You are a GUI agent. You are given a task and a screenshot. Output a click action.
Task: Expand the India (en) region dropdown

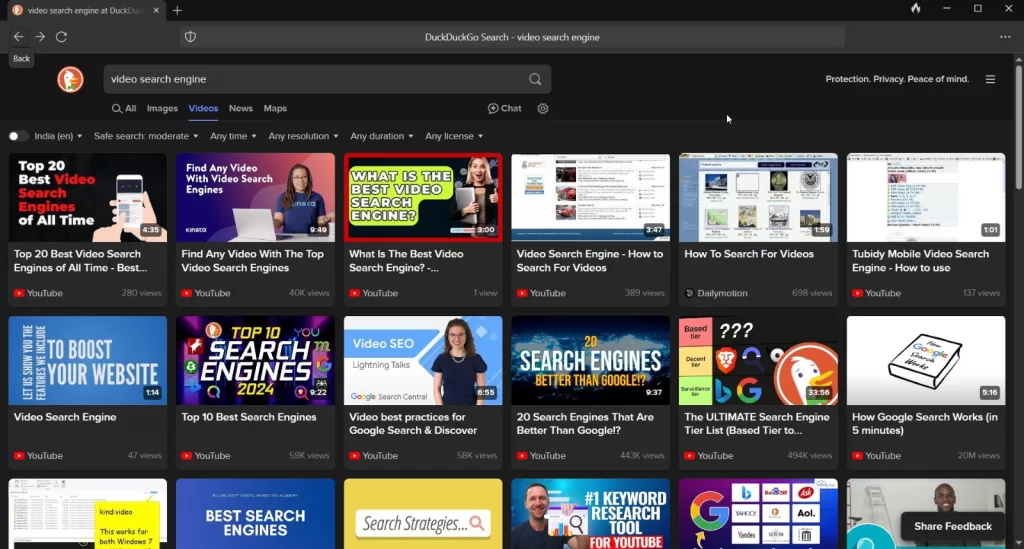coord(58,136)
